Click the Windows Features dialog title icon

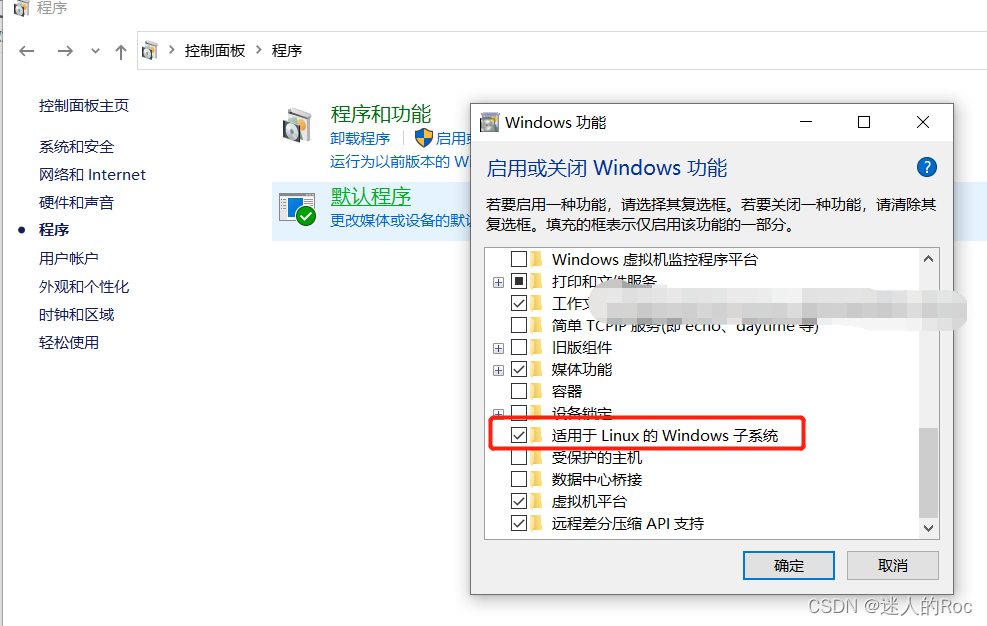[489, 122]
